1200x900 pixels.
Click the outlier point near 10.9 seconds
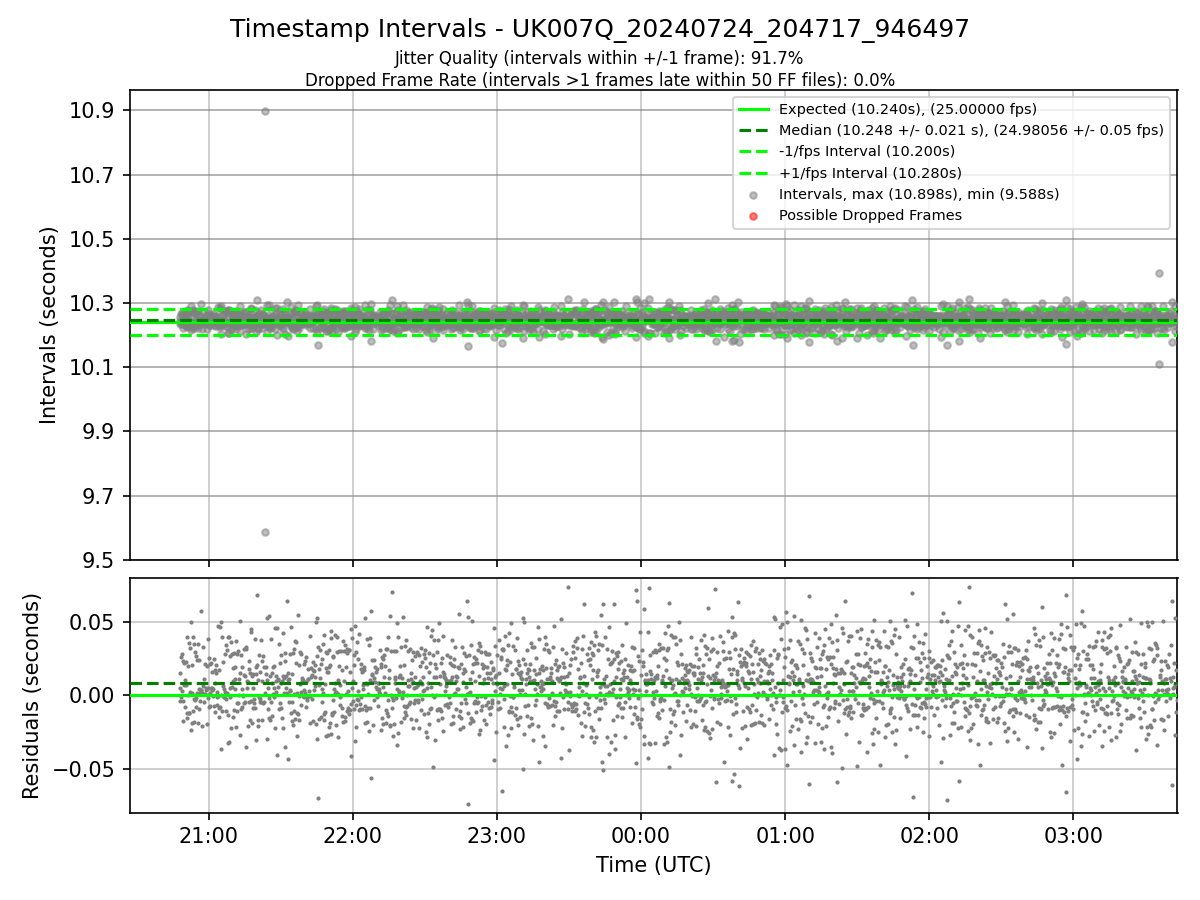click(265, 111)
